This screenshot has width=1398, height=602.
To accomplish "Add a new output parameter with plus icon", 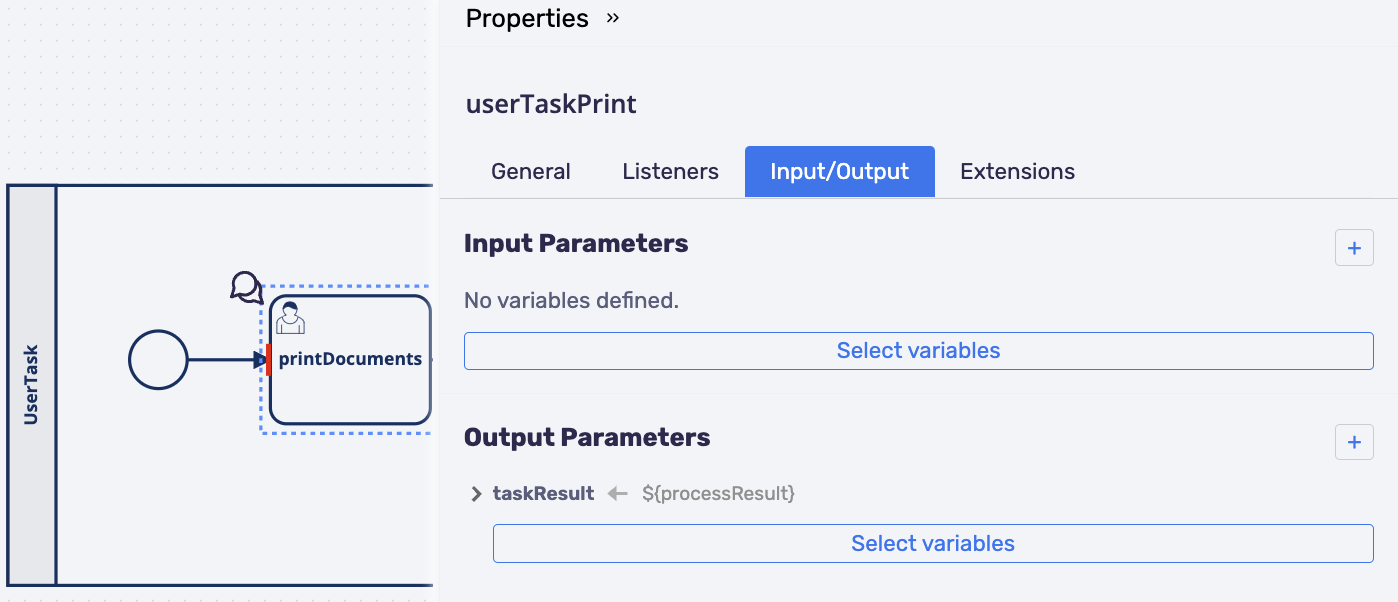I will (x=1354, y=442).
